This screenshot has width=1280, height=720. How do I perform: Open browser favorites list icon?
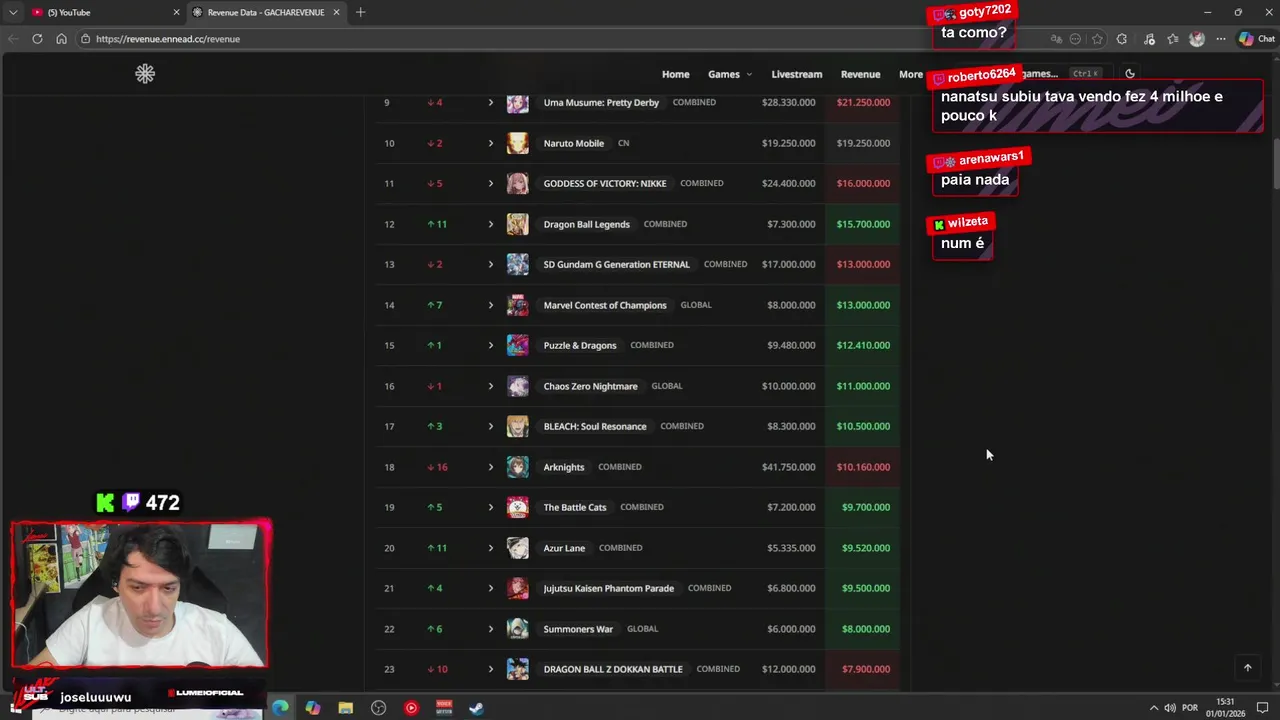click(x=1173, y=39)
